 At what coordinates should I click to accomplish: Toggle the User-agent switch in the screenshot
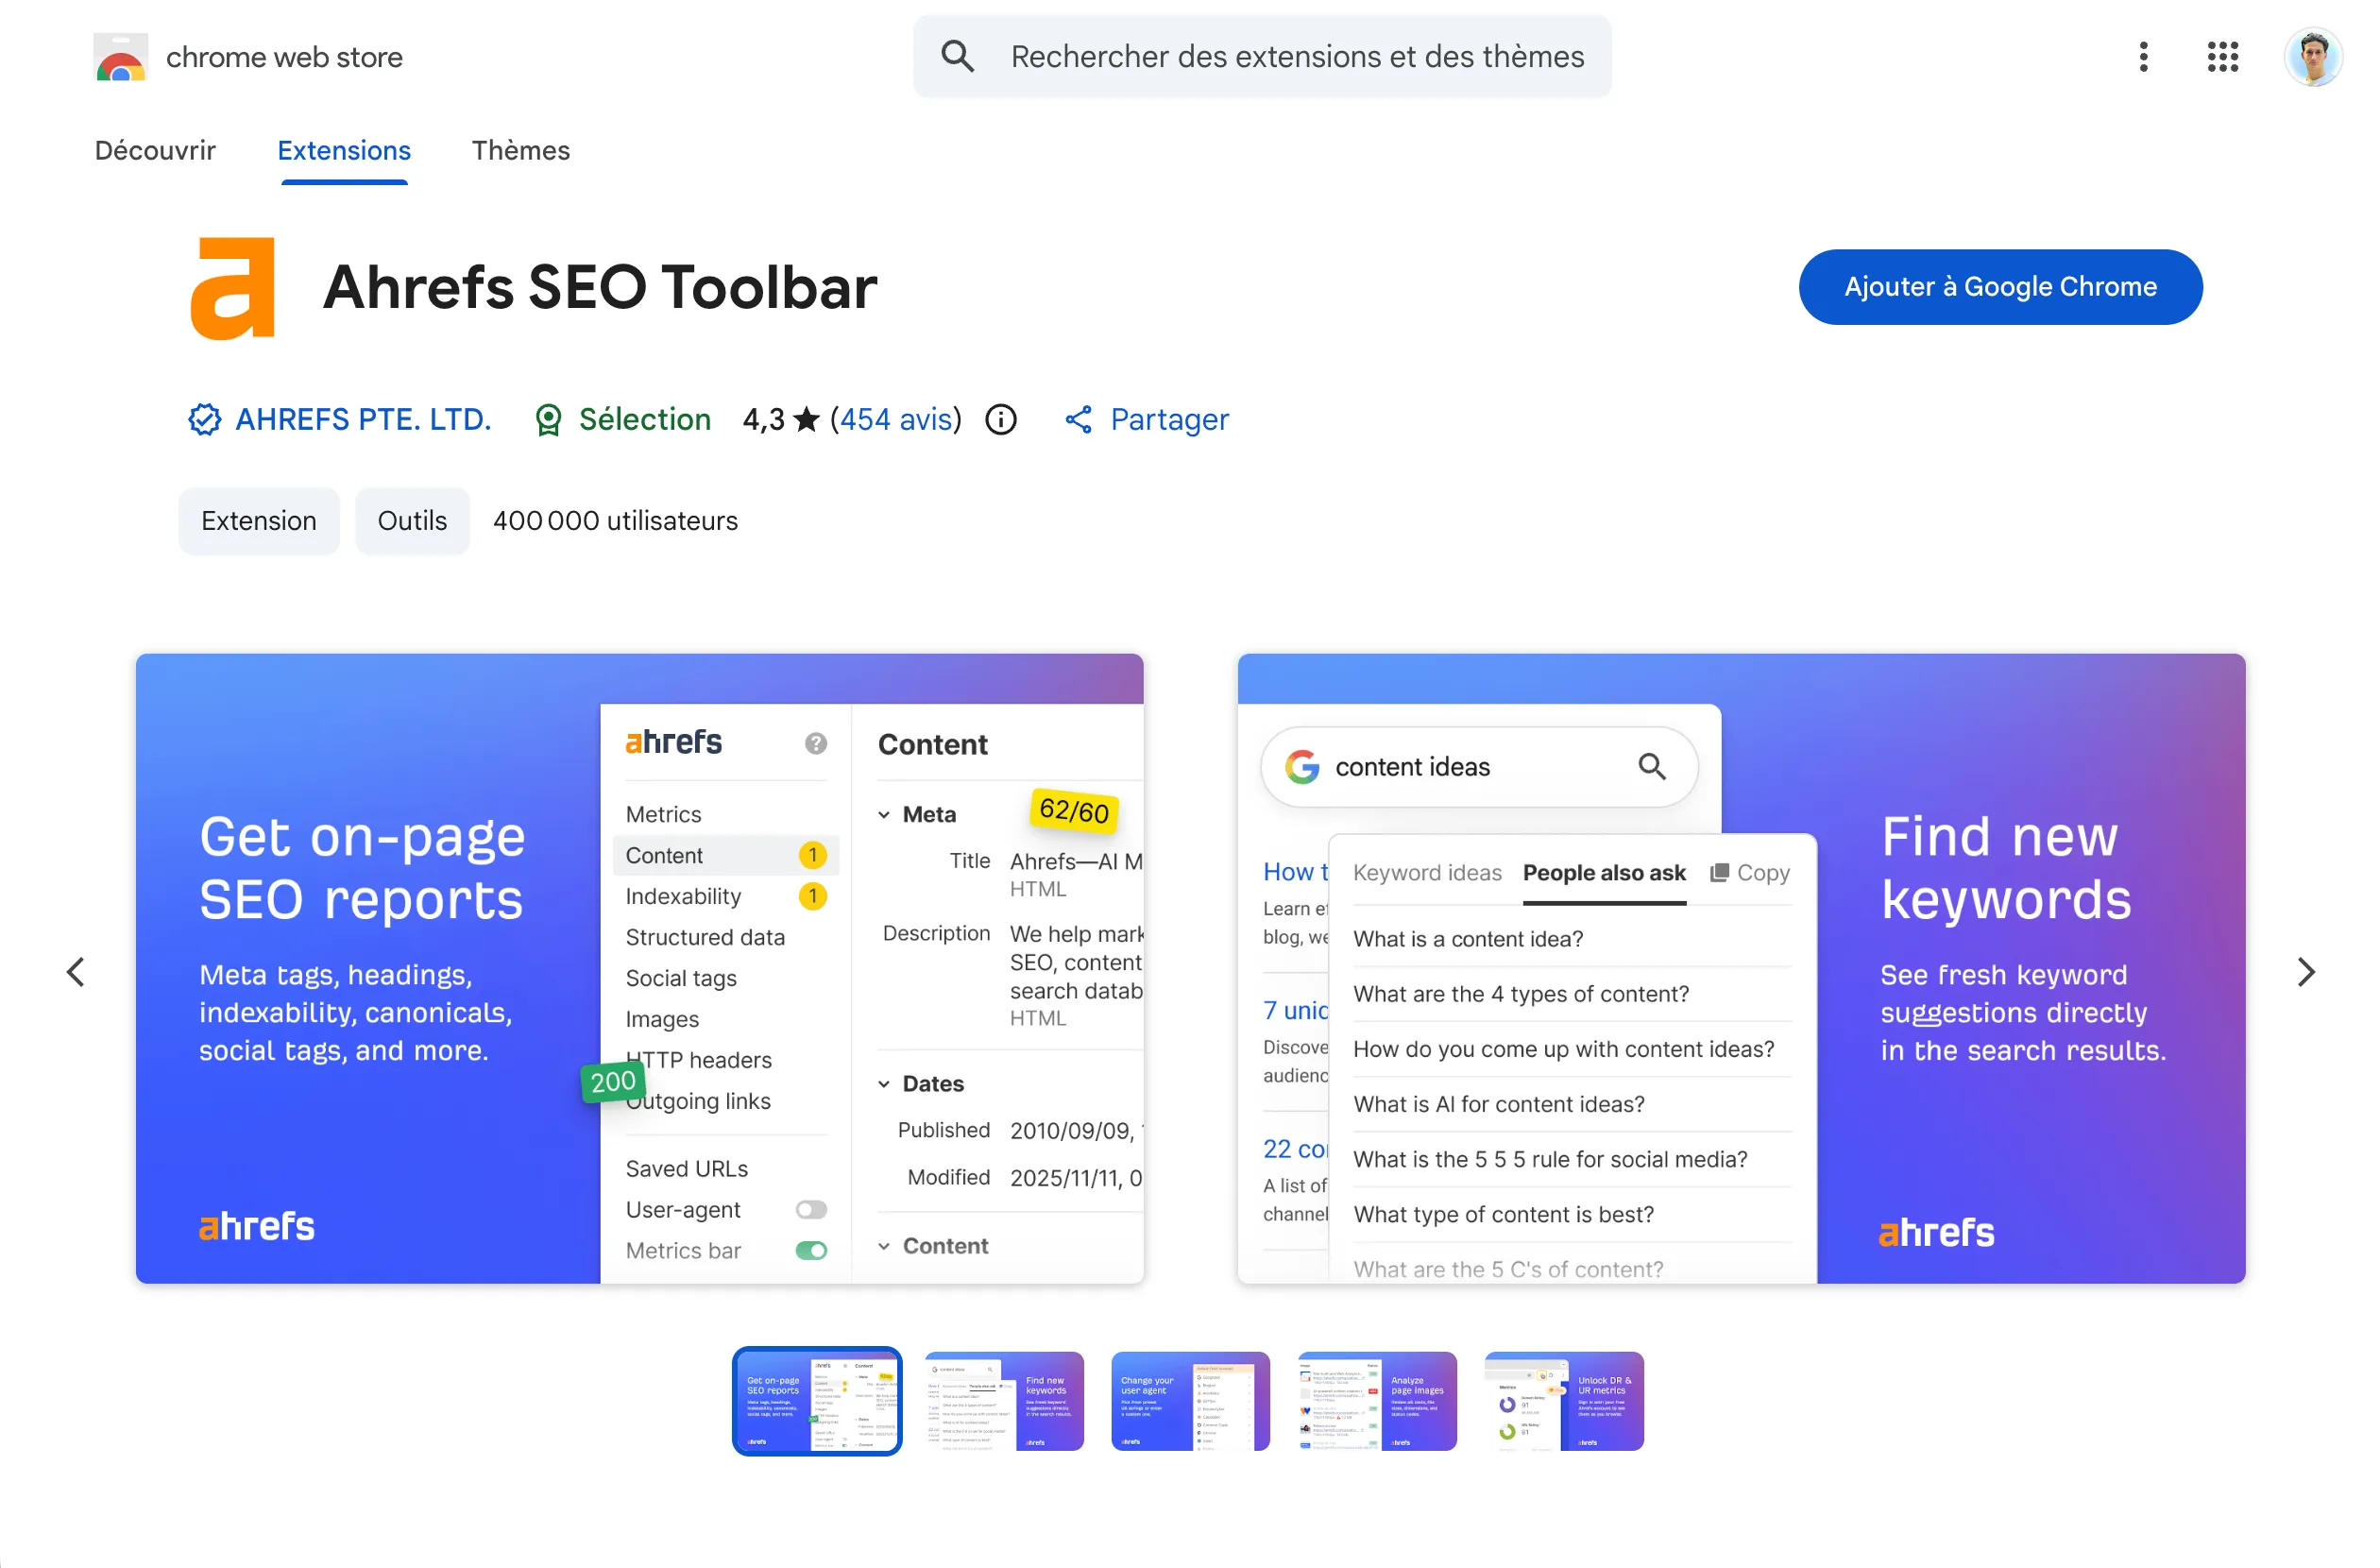(x=811, y=1210)
